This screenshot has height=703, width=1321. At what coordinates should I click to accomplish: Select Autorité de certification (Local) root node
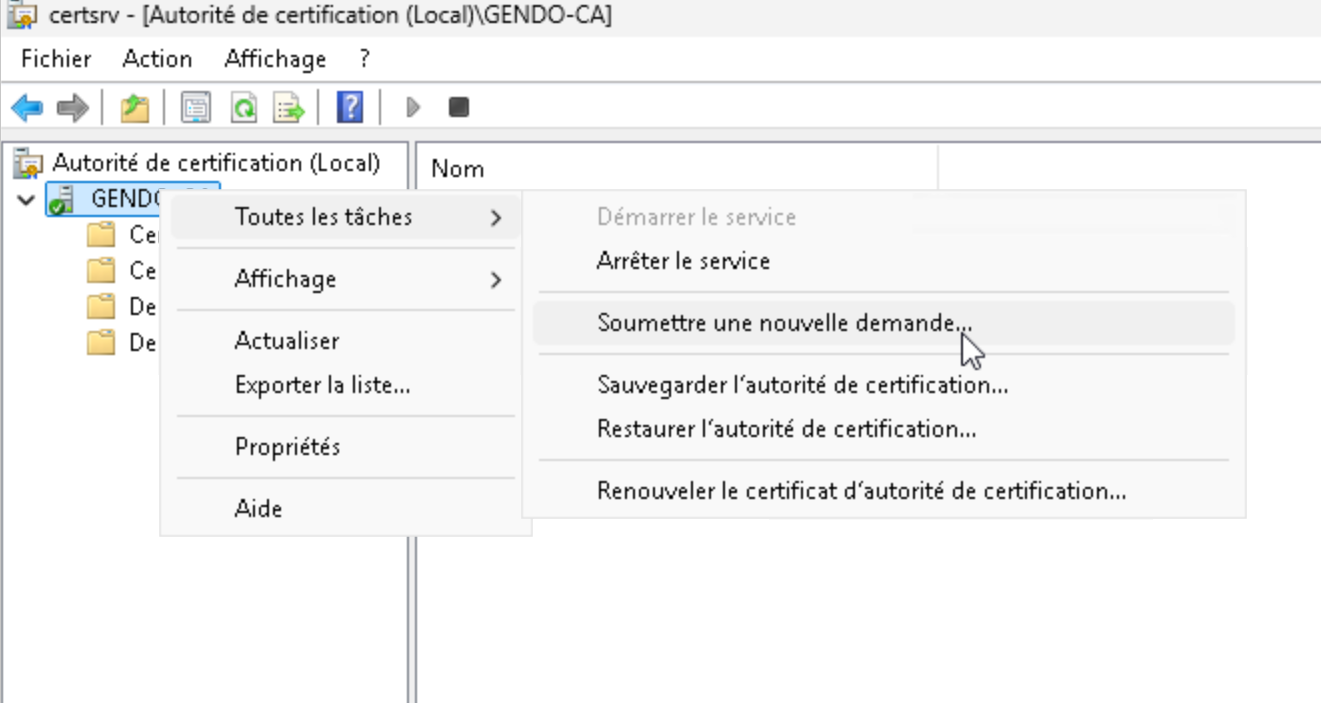[x=215, y=163]
